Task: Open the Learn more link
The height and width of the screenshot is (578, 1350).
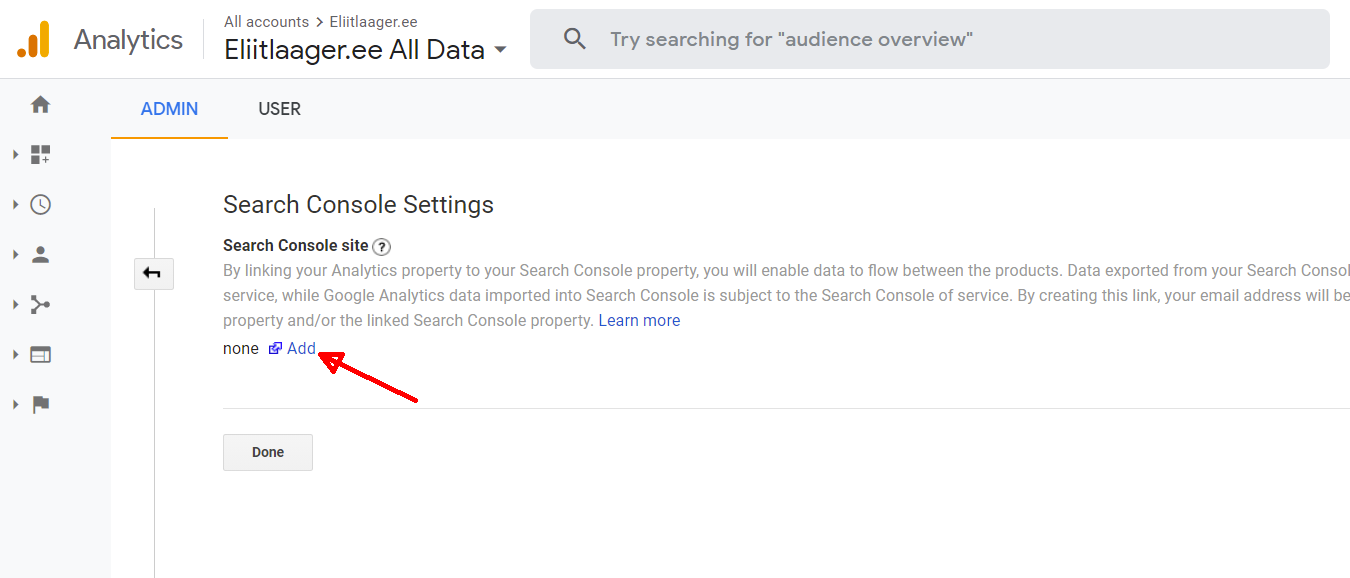Action: pyautogui.click(x=639, y=321)
